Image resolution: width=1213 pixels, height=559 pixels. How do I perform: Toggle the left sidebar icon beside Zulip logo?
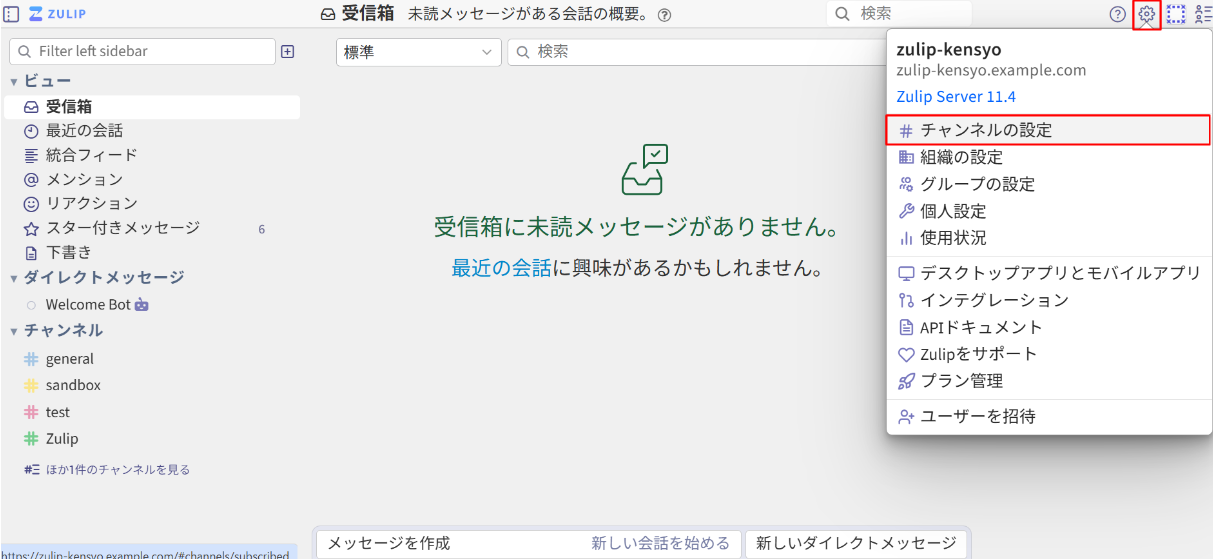(12, 14)
